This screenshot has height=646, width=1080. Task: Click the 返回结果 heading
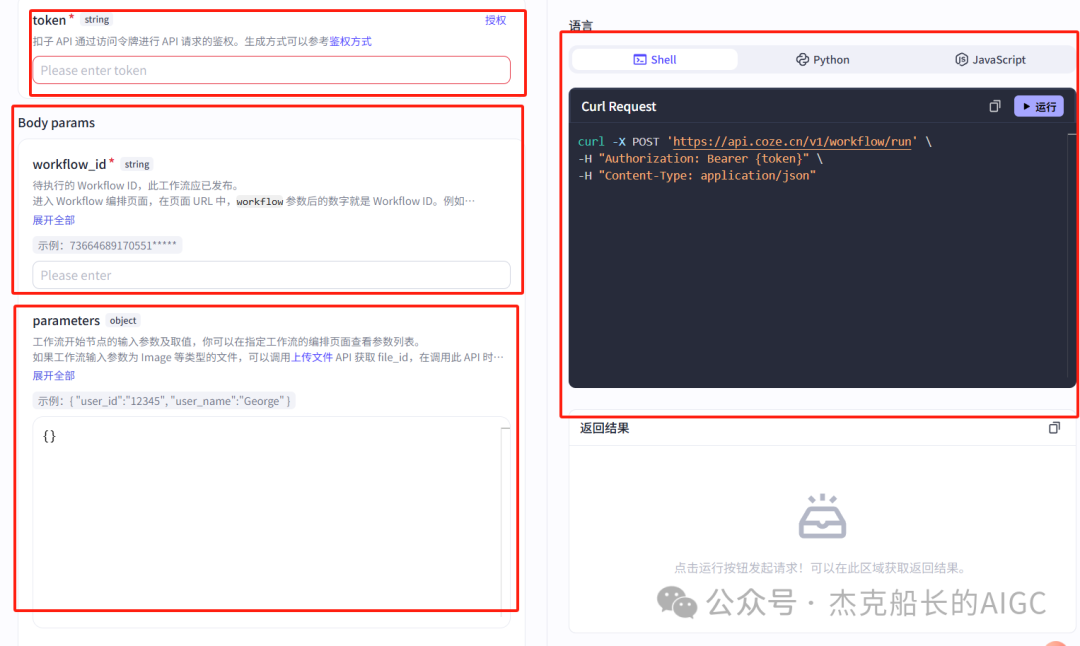(604, 428)
